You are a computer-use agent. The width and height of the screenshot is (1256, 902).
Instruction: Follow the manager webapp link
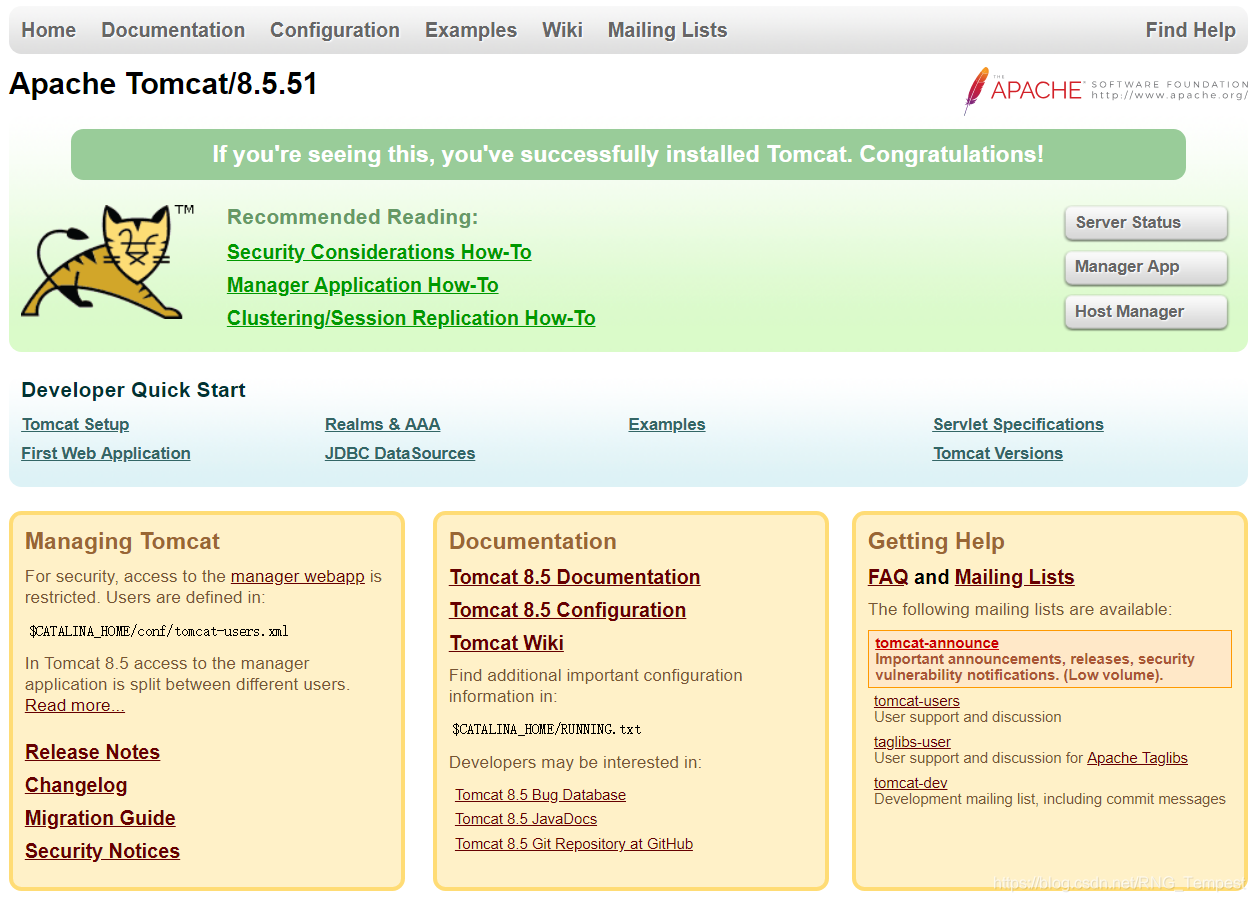pyautogui.click(x=298, y=576)
